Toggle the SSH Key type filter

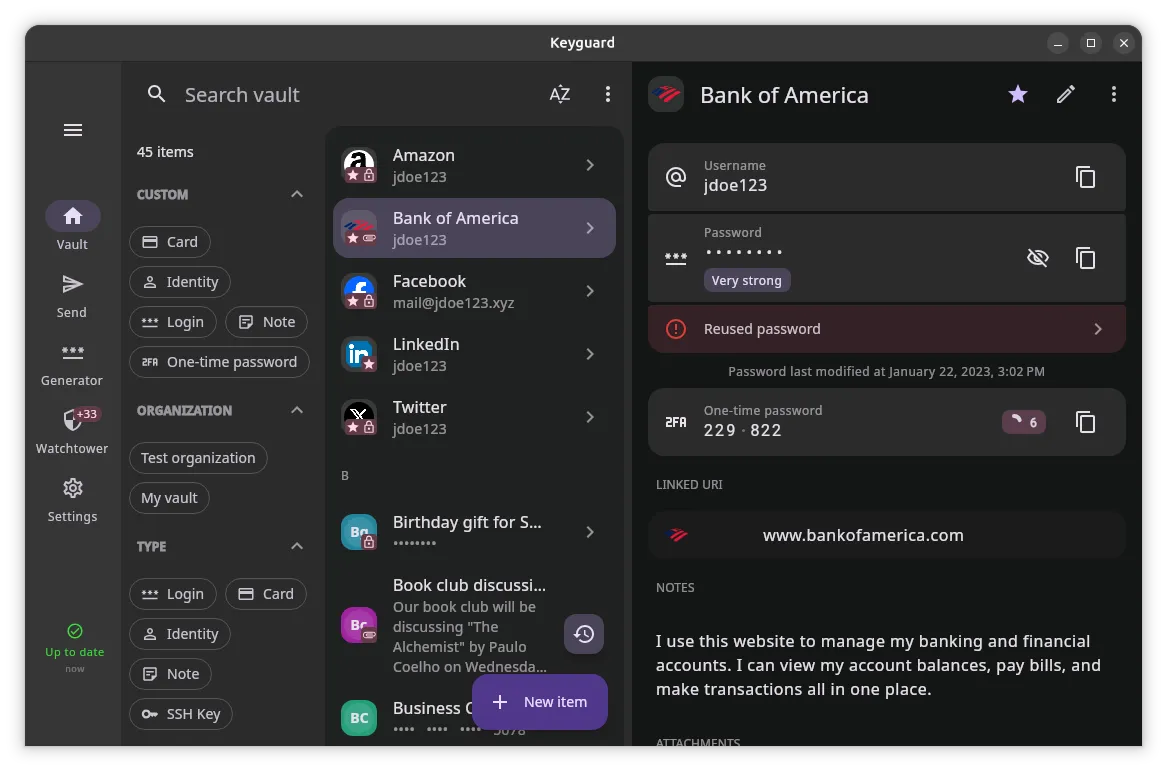[181, 714]
